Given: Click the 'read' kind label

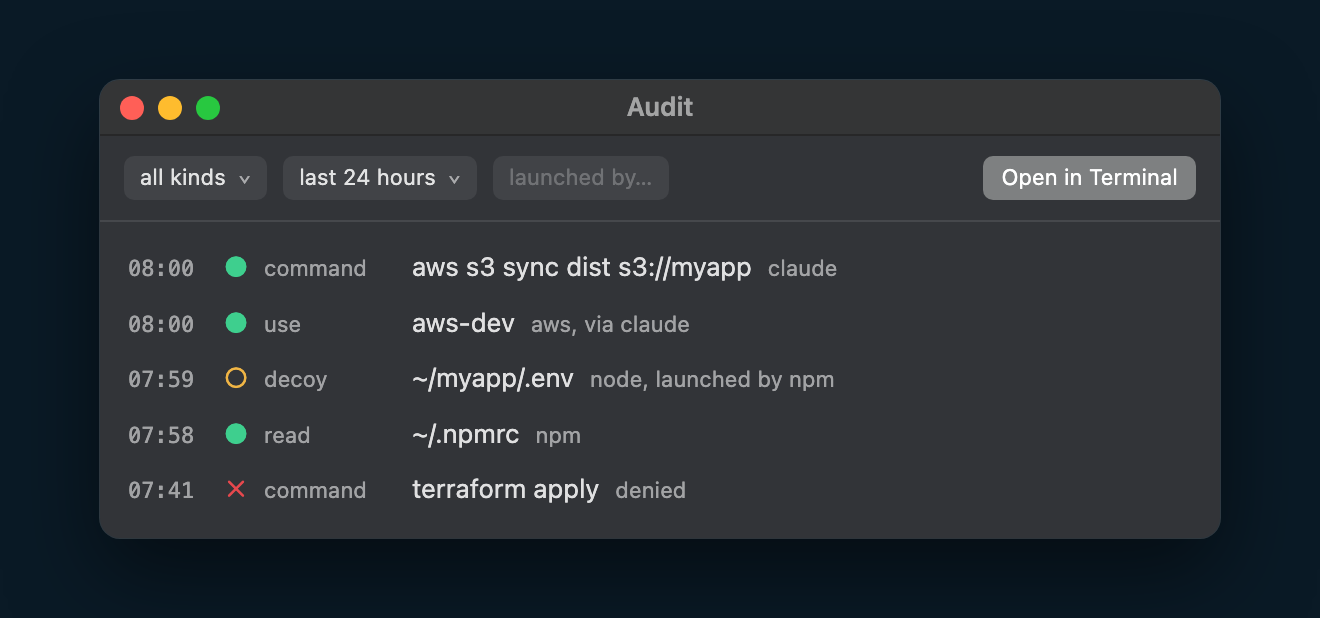Looking at the screenshot, I should click(x=287, y=435).
